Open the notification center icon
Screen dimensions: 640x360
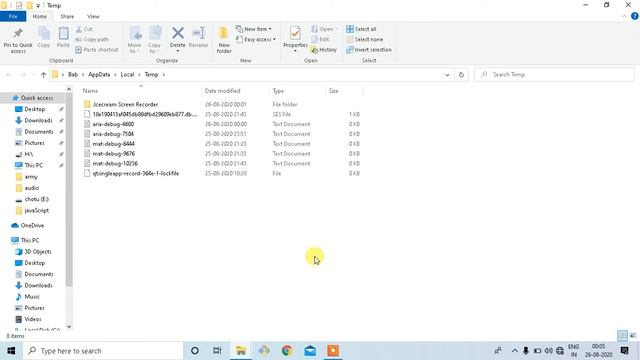624,351
